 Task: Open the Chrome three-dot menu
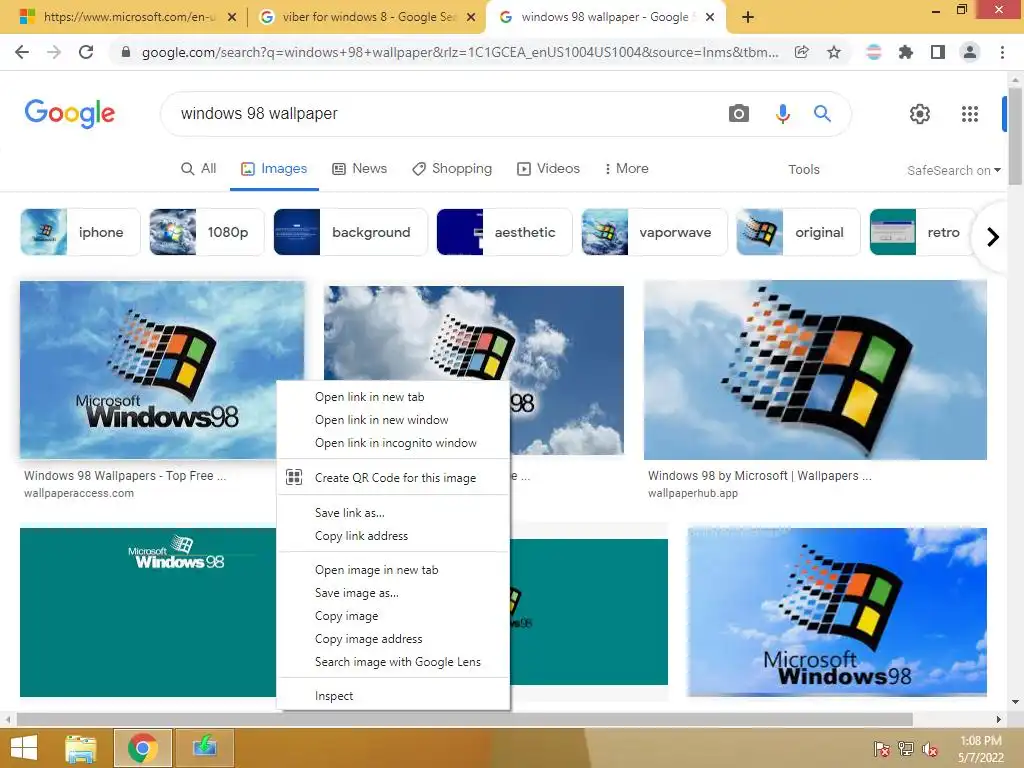click(x=1002, y=52)
